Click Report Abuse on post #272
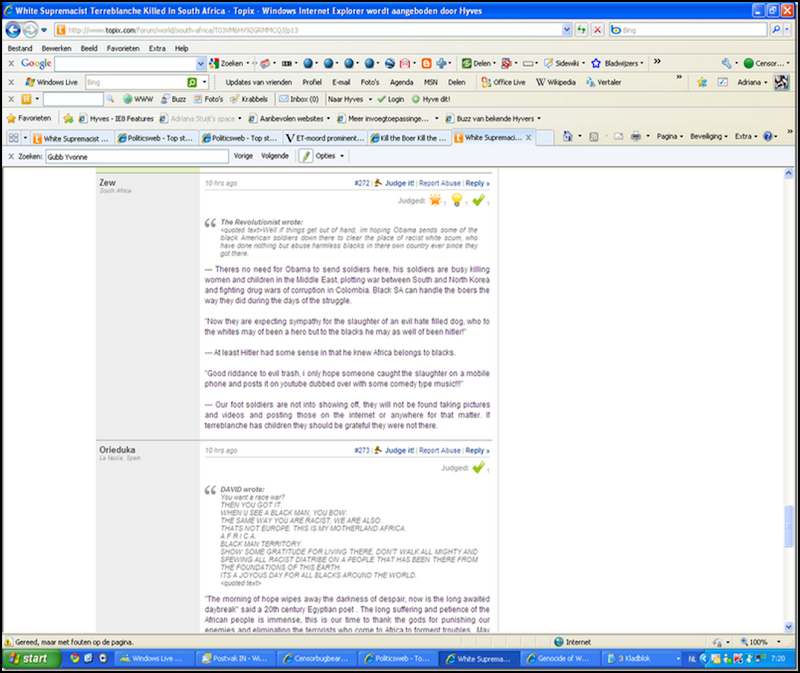Image resolution: width=800 pixels, height=673 pixels. 439,183
